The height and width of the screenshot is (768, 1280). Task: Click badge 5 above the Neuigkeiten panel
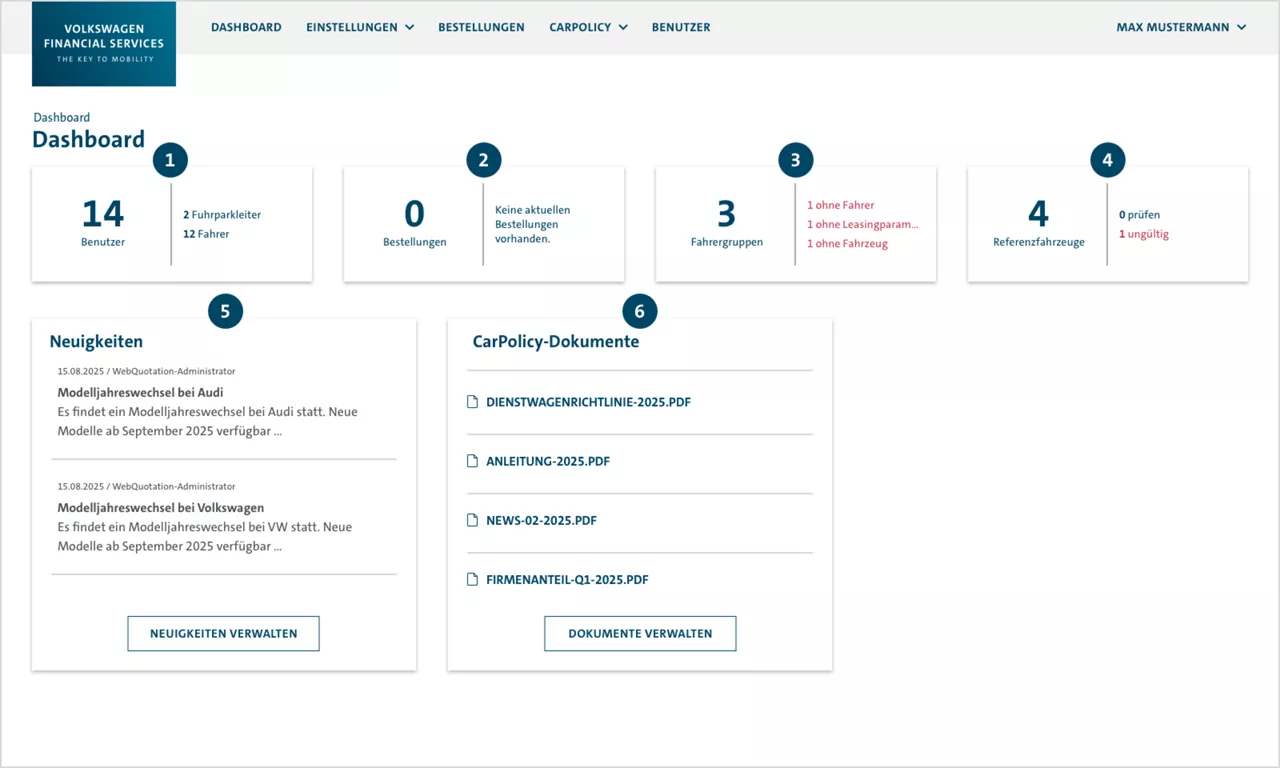tap(225, 311)
